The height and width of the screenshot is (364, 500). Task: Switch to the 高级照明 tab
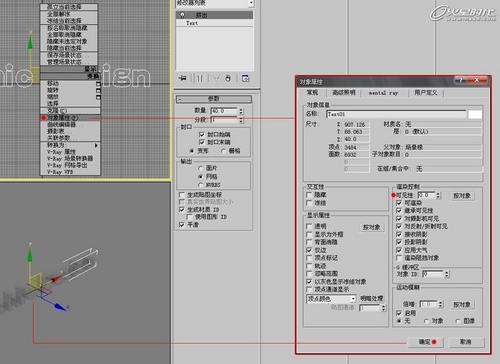pos(344,93)
